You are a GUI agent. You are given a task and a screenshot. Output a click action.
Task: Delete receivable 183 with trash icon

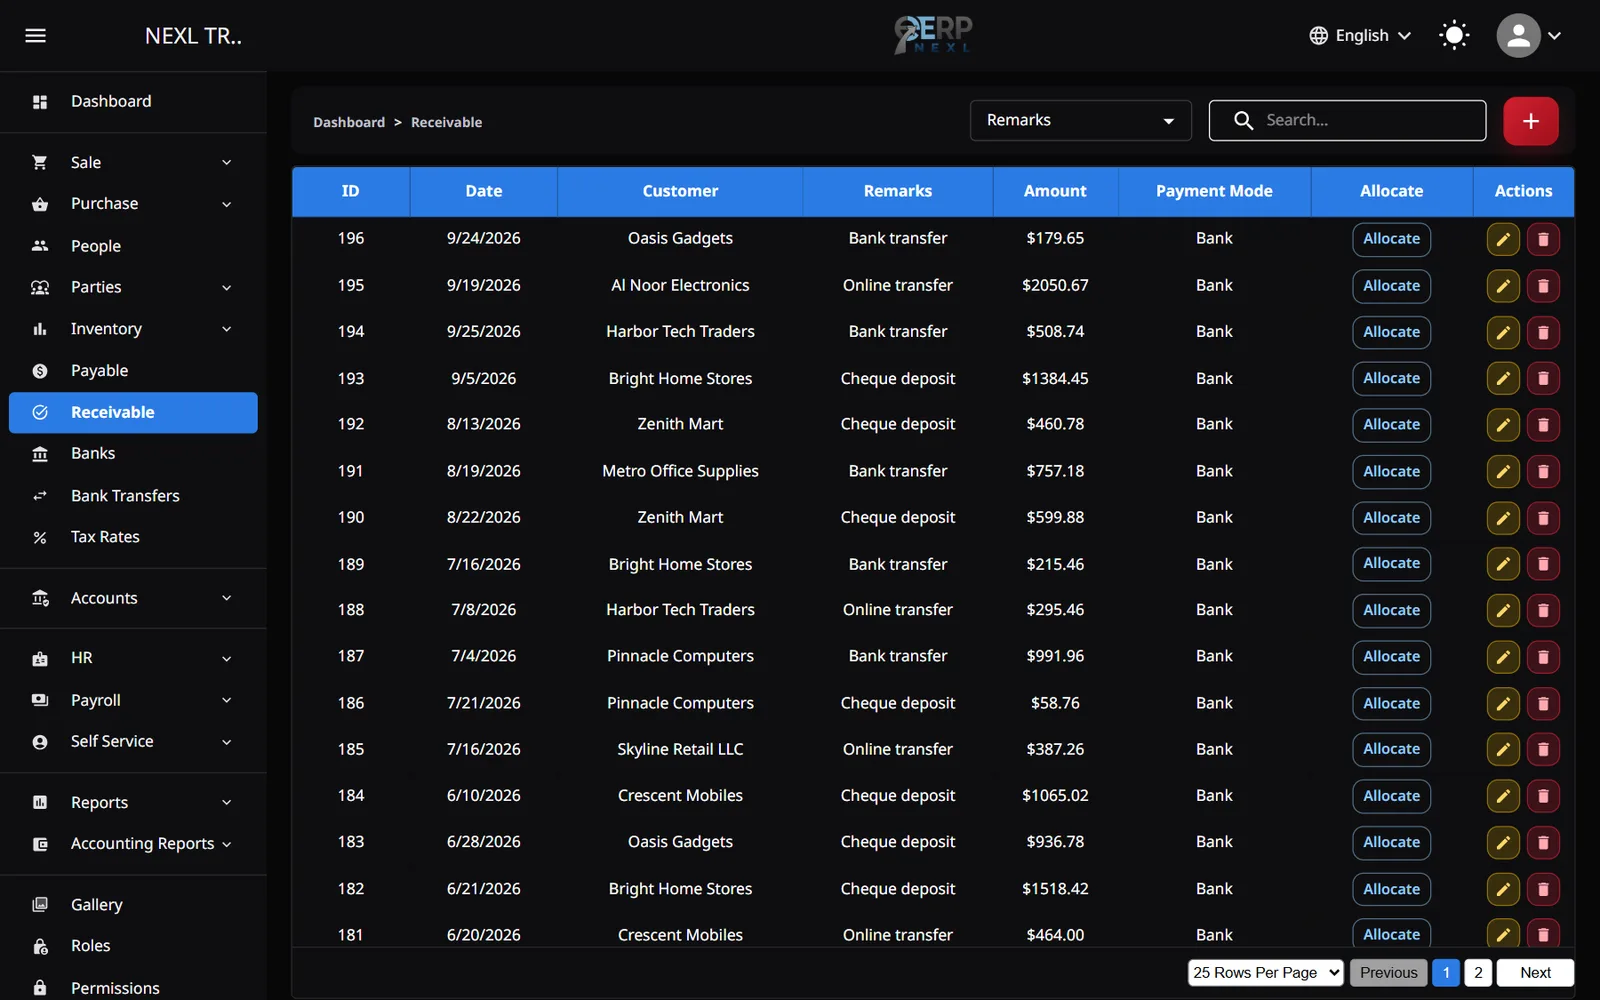tap(1543, 843)
